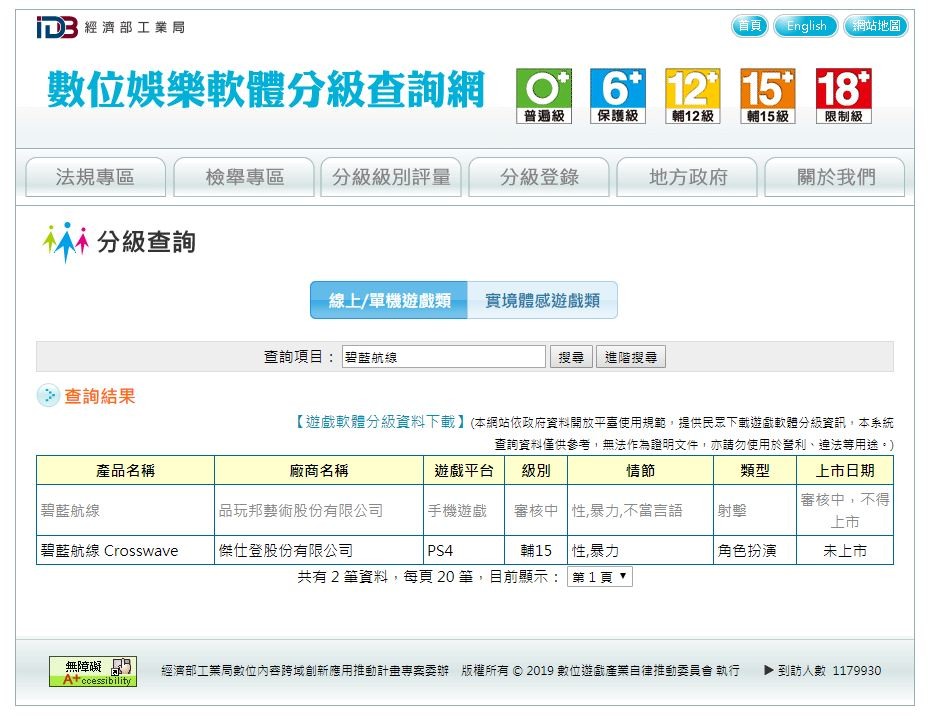Open 進階搜尋 advanced search
Screen dimensions: 932x719
coord(631,357)
